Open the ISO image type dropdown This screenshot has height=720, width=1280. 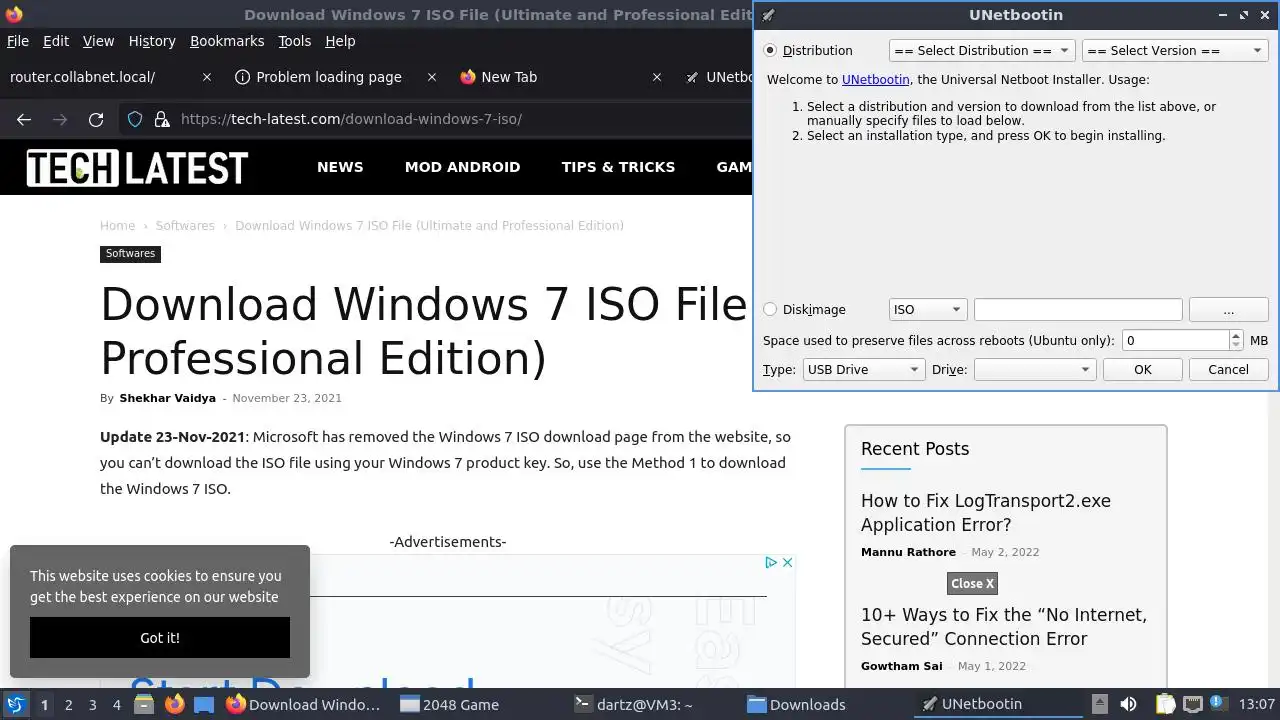(927, 310)
